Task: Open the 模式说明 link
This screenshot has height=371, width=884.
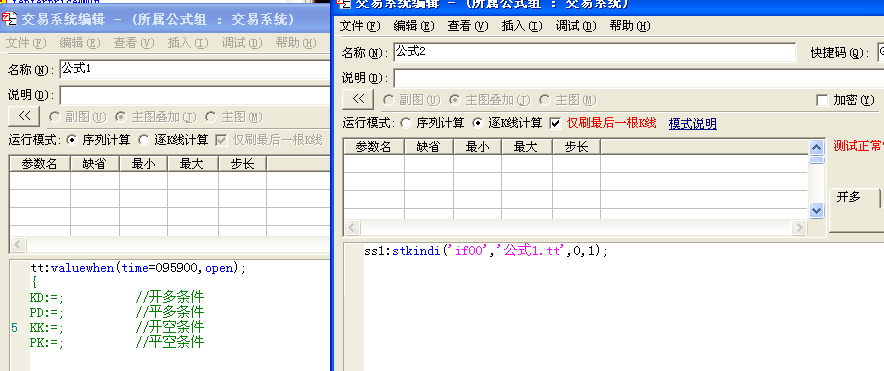Action: coord(693,123)
